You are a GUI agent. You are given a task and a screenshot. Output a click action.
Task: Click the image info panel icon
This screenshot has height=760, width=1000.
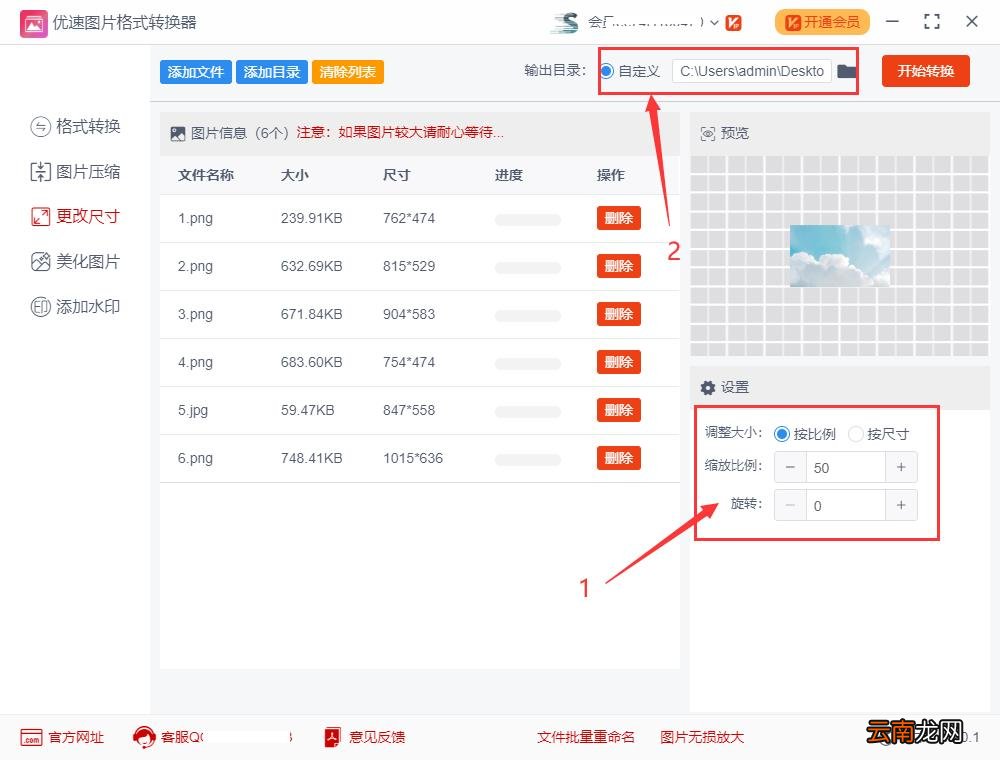[x=178, y=133]
